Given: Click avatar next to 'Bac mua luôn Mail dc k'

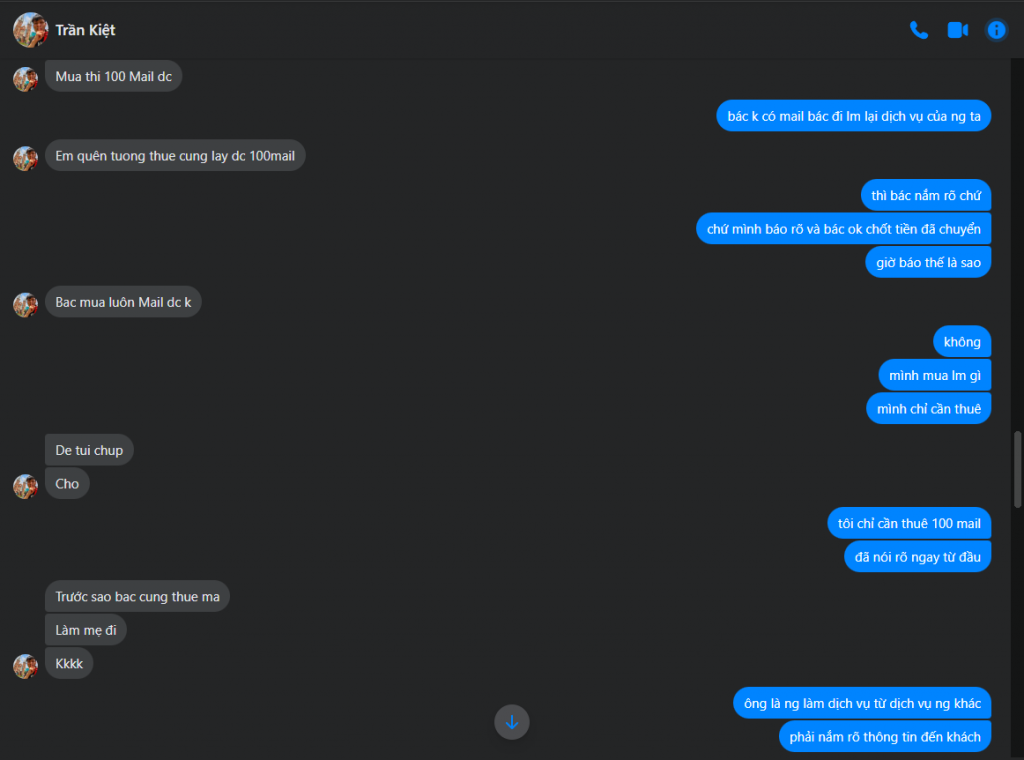Looking at the screenshot, I should tap(25, 304).
